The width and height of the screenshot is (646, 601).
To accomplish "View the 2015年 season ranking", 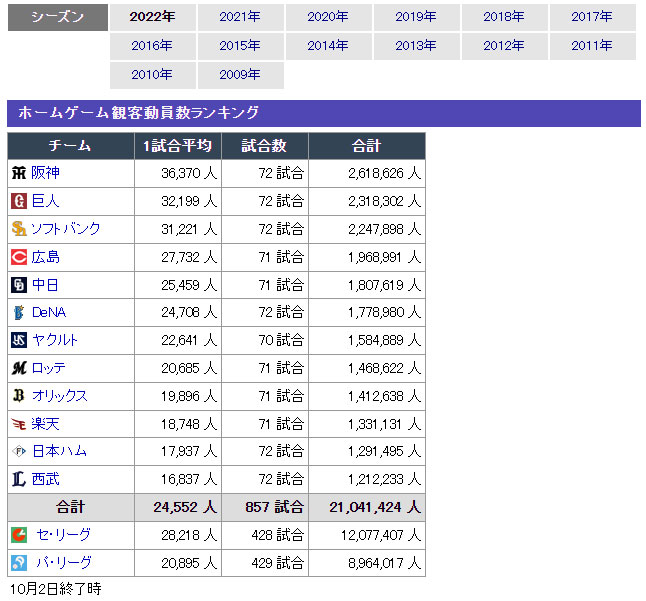I will [241, 46].
